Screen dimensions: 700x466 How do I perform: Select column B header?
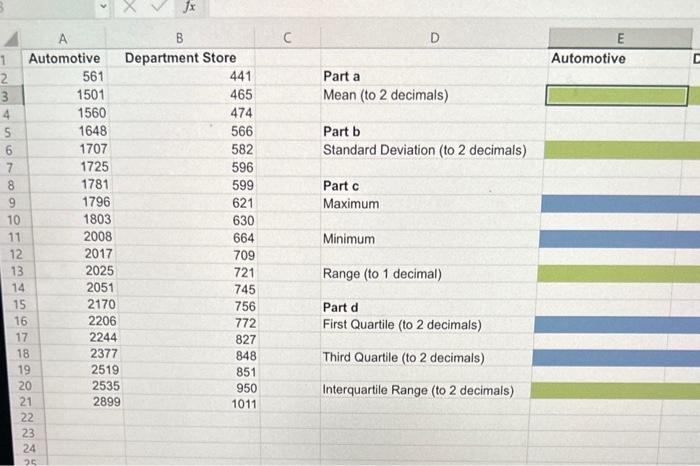point(179,38)
